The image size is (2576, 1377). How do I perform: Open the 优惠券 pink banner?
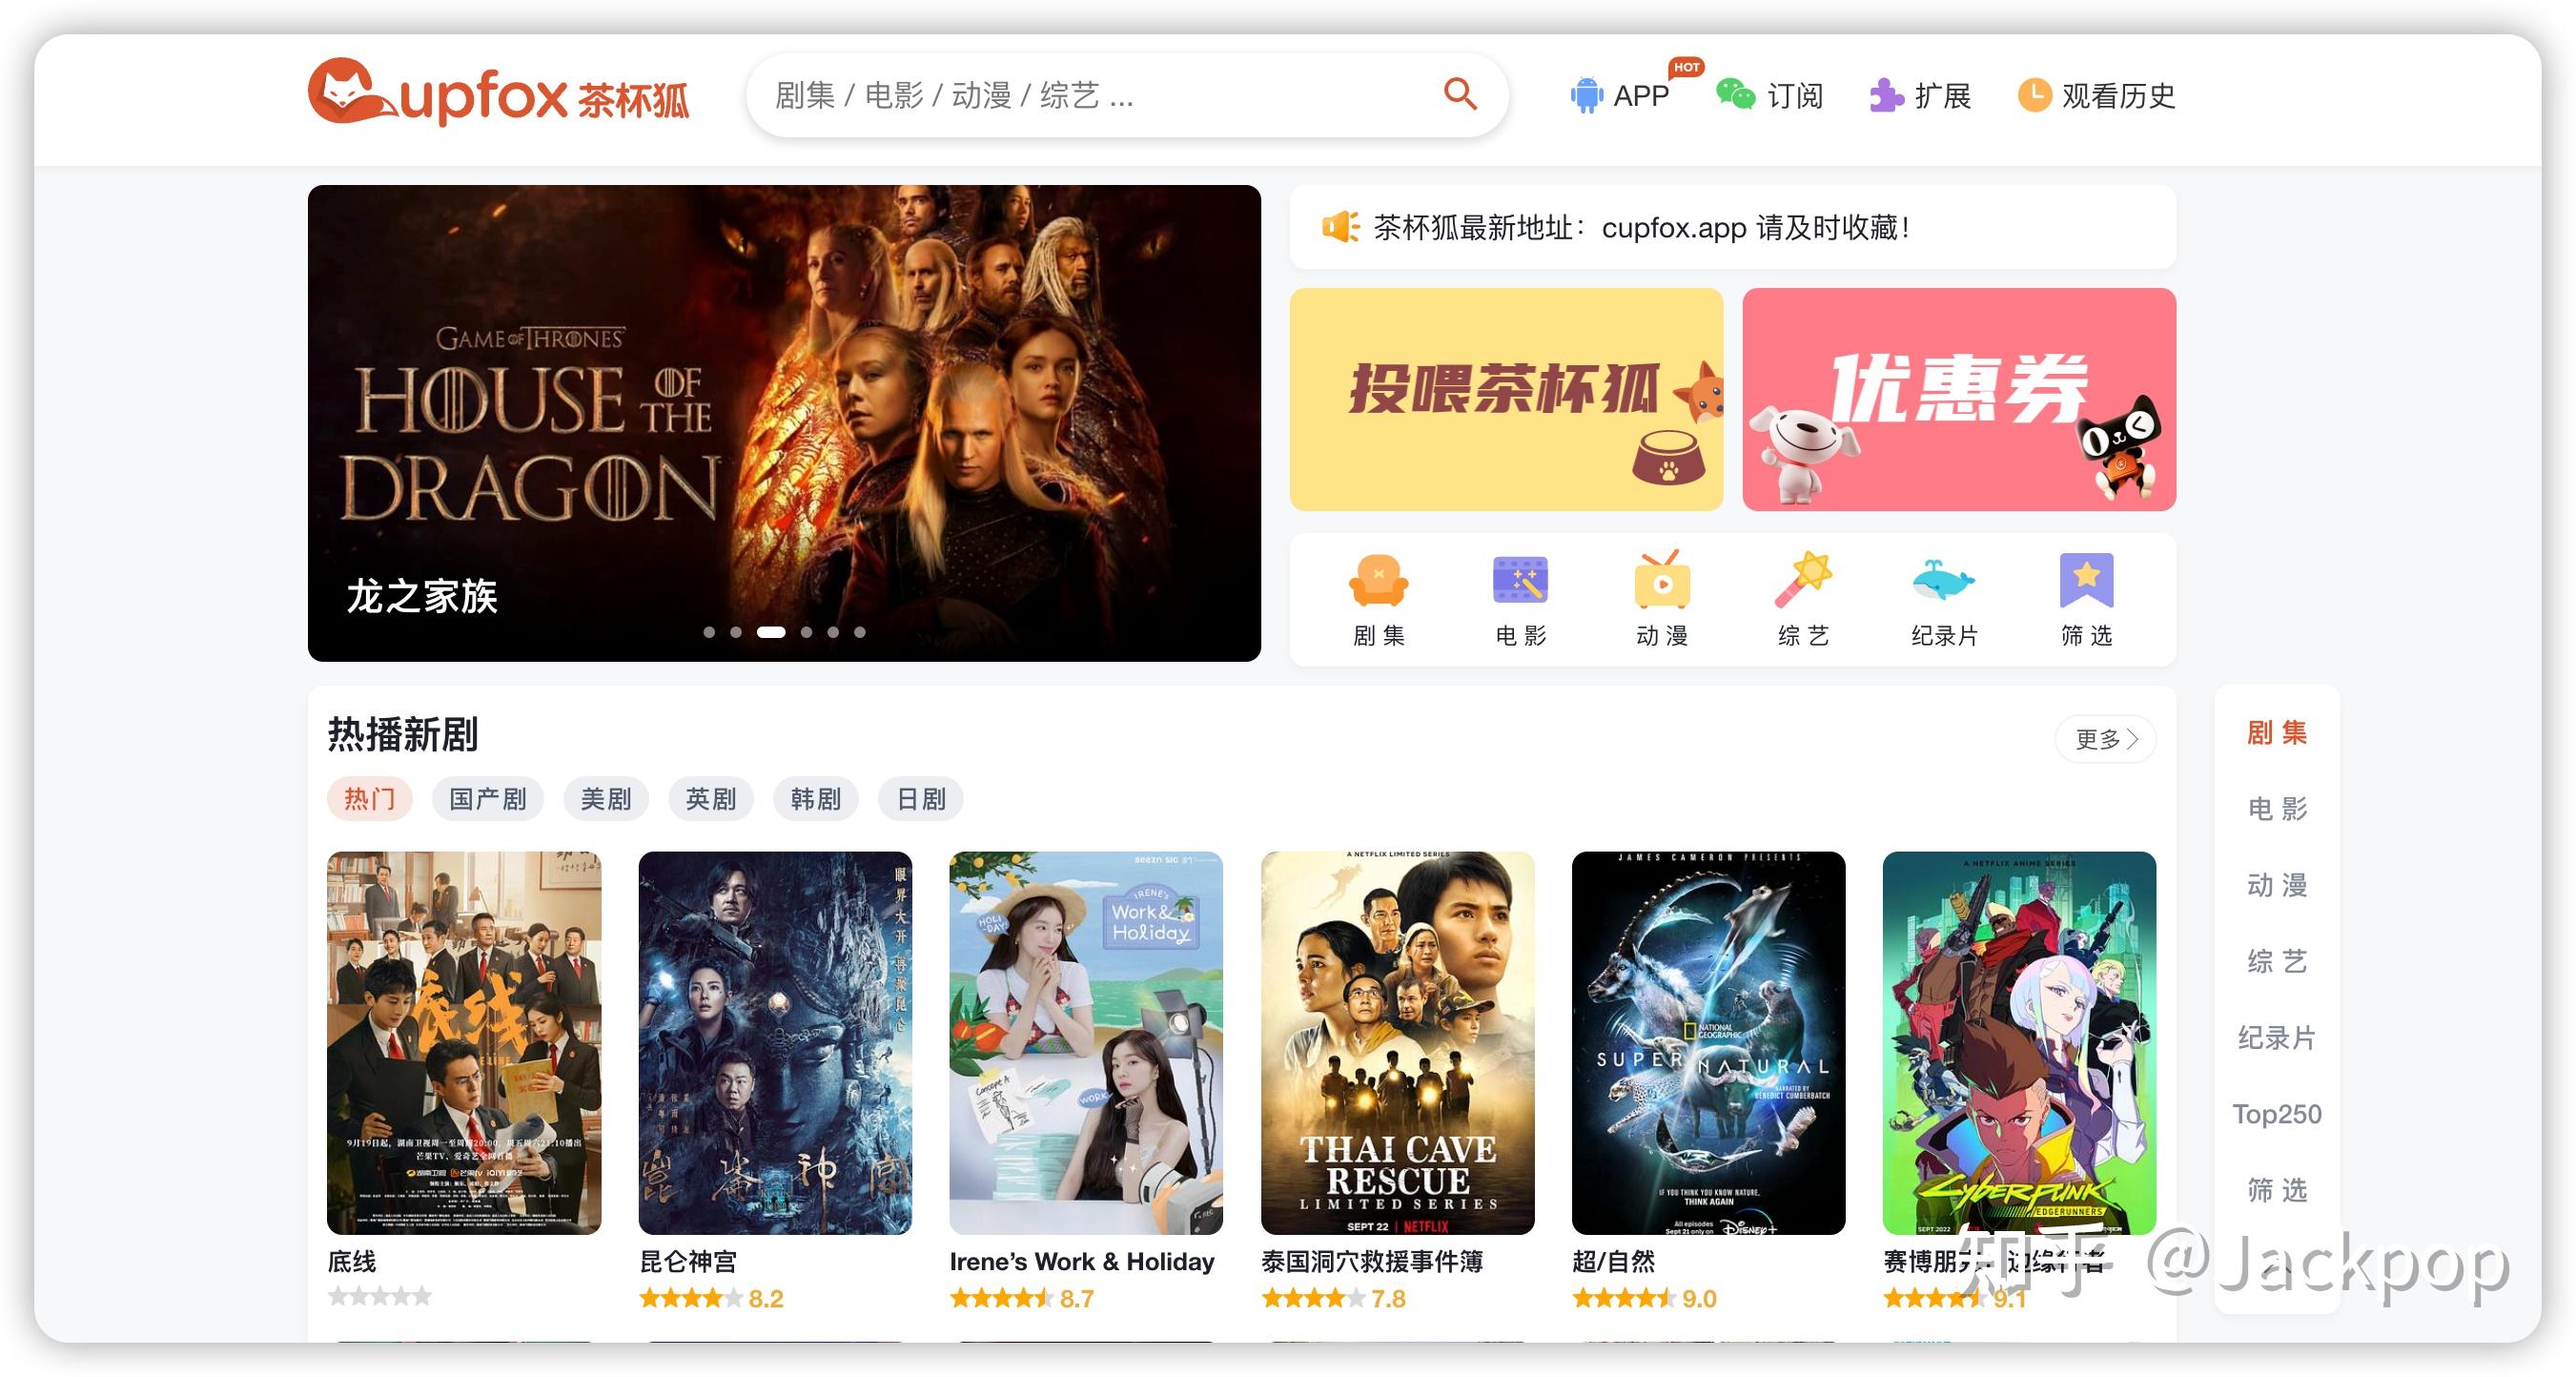[1958, 400]
